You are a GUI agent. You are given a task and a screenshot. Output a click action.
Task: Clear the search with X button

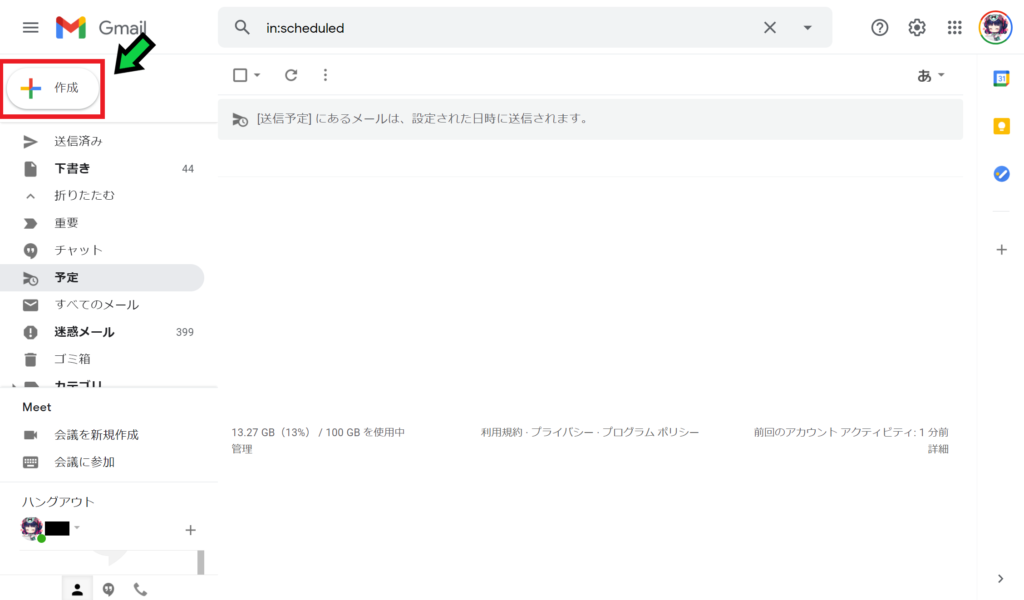tap(770, 28)
